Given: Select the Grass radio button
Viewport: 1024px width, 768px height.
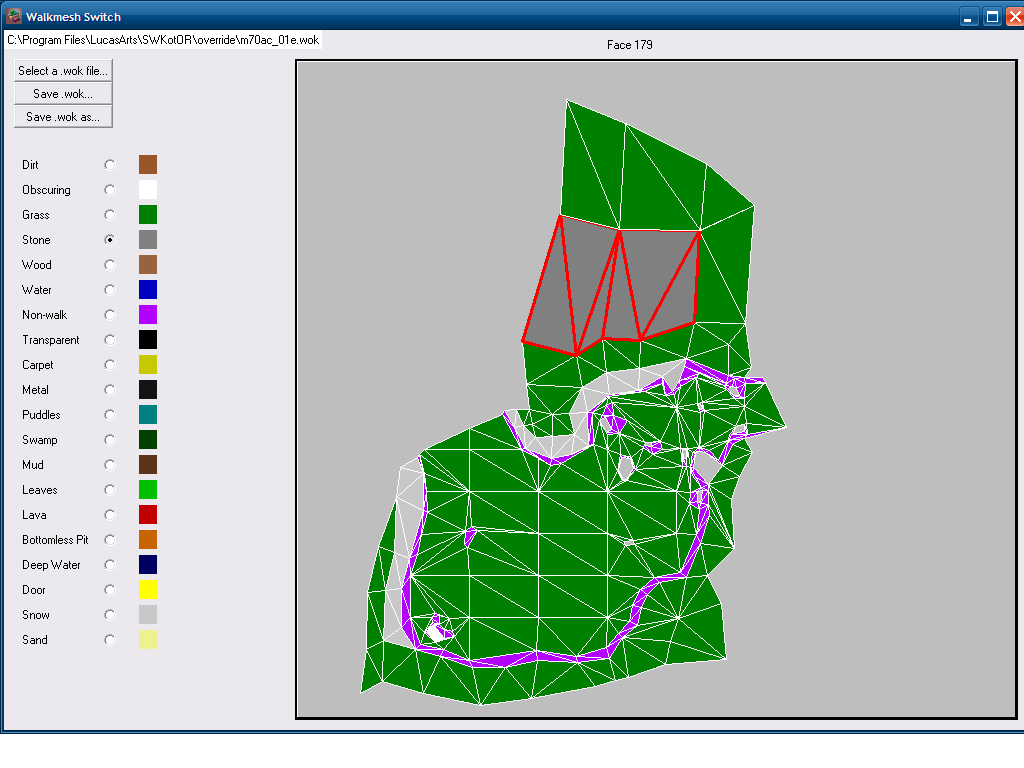Looking at the screenshot, I should (x=110, y=215).
